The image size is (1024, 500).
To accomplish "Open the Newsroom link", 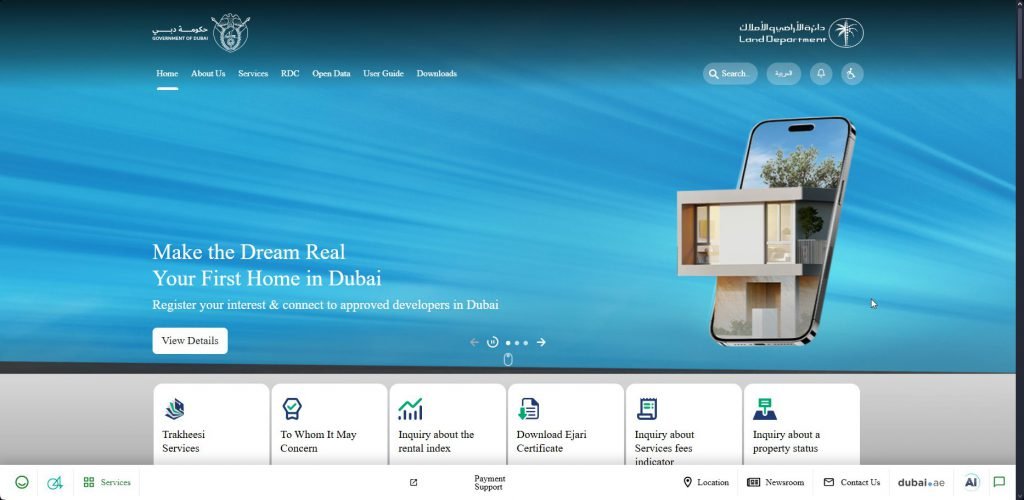I will point(775,482).
